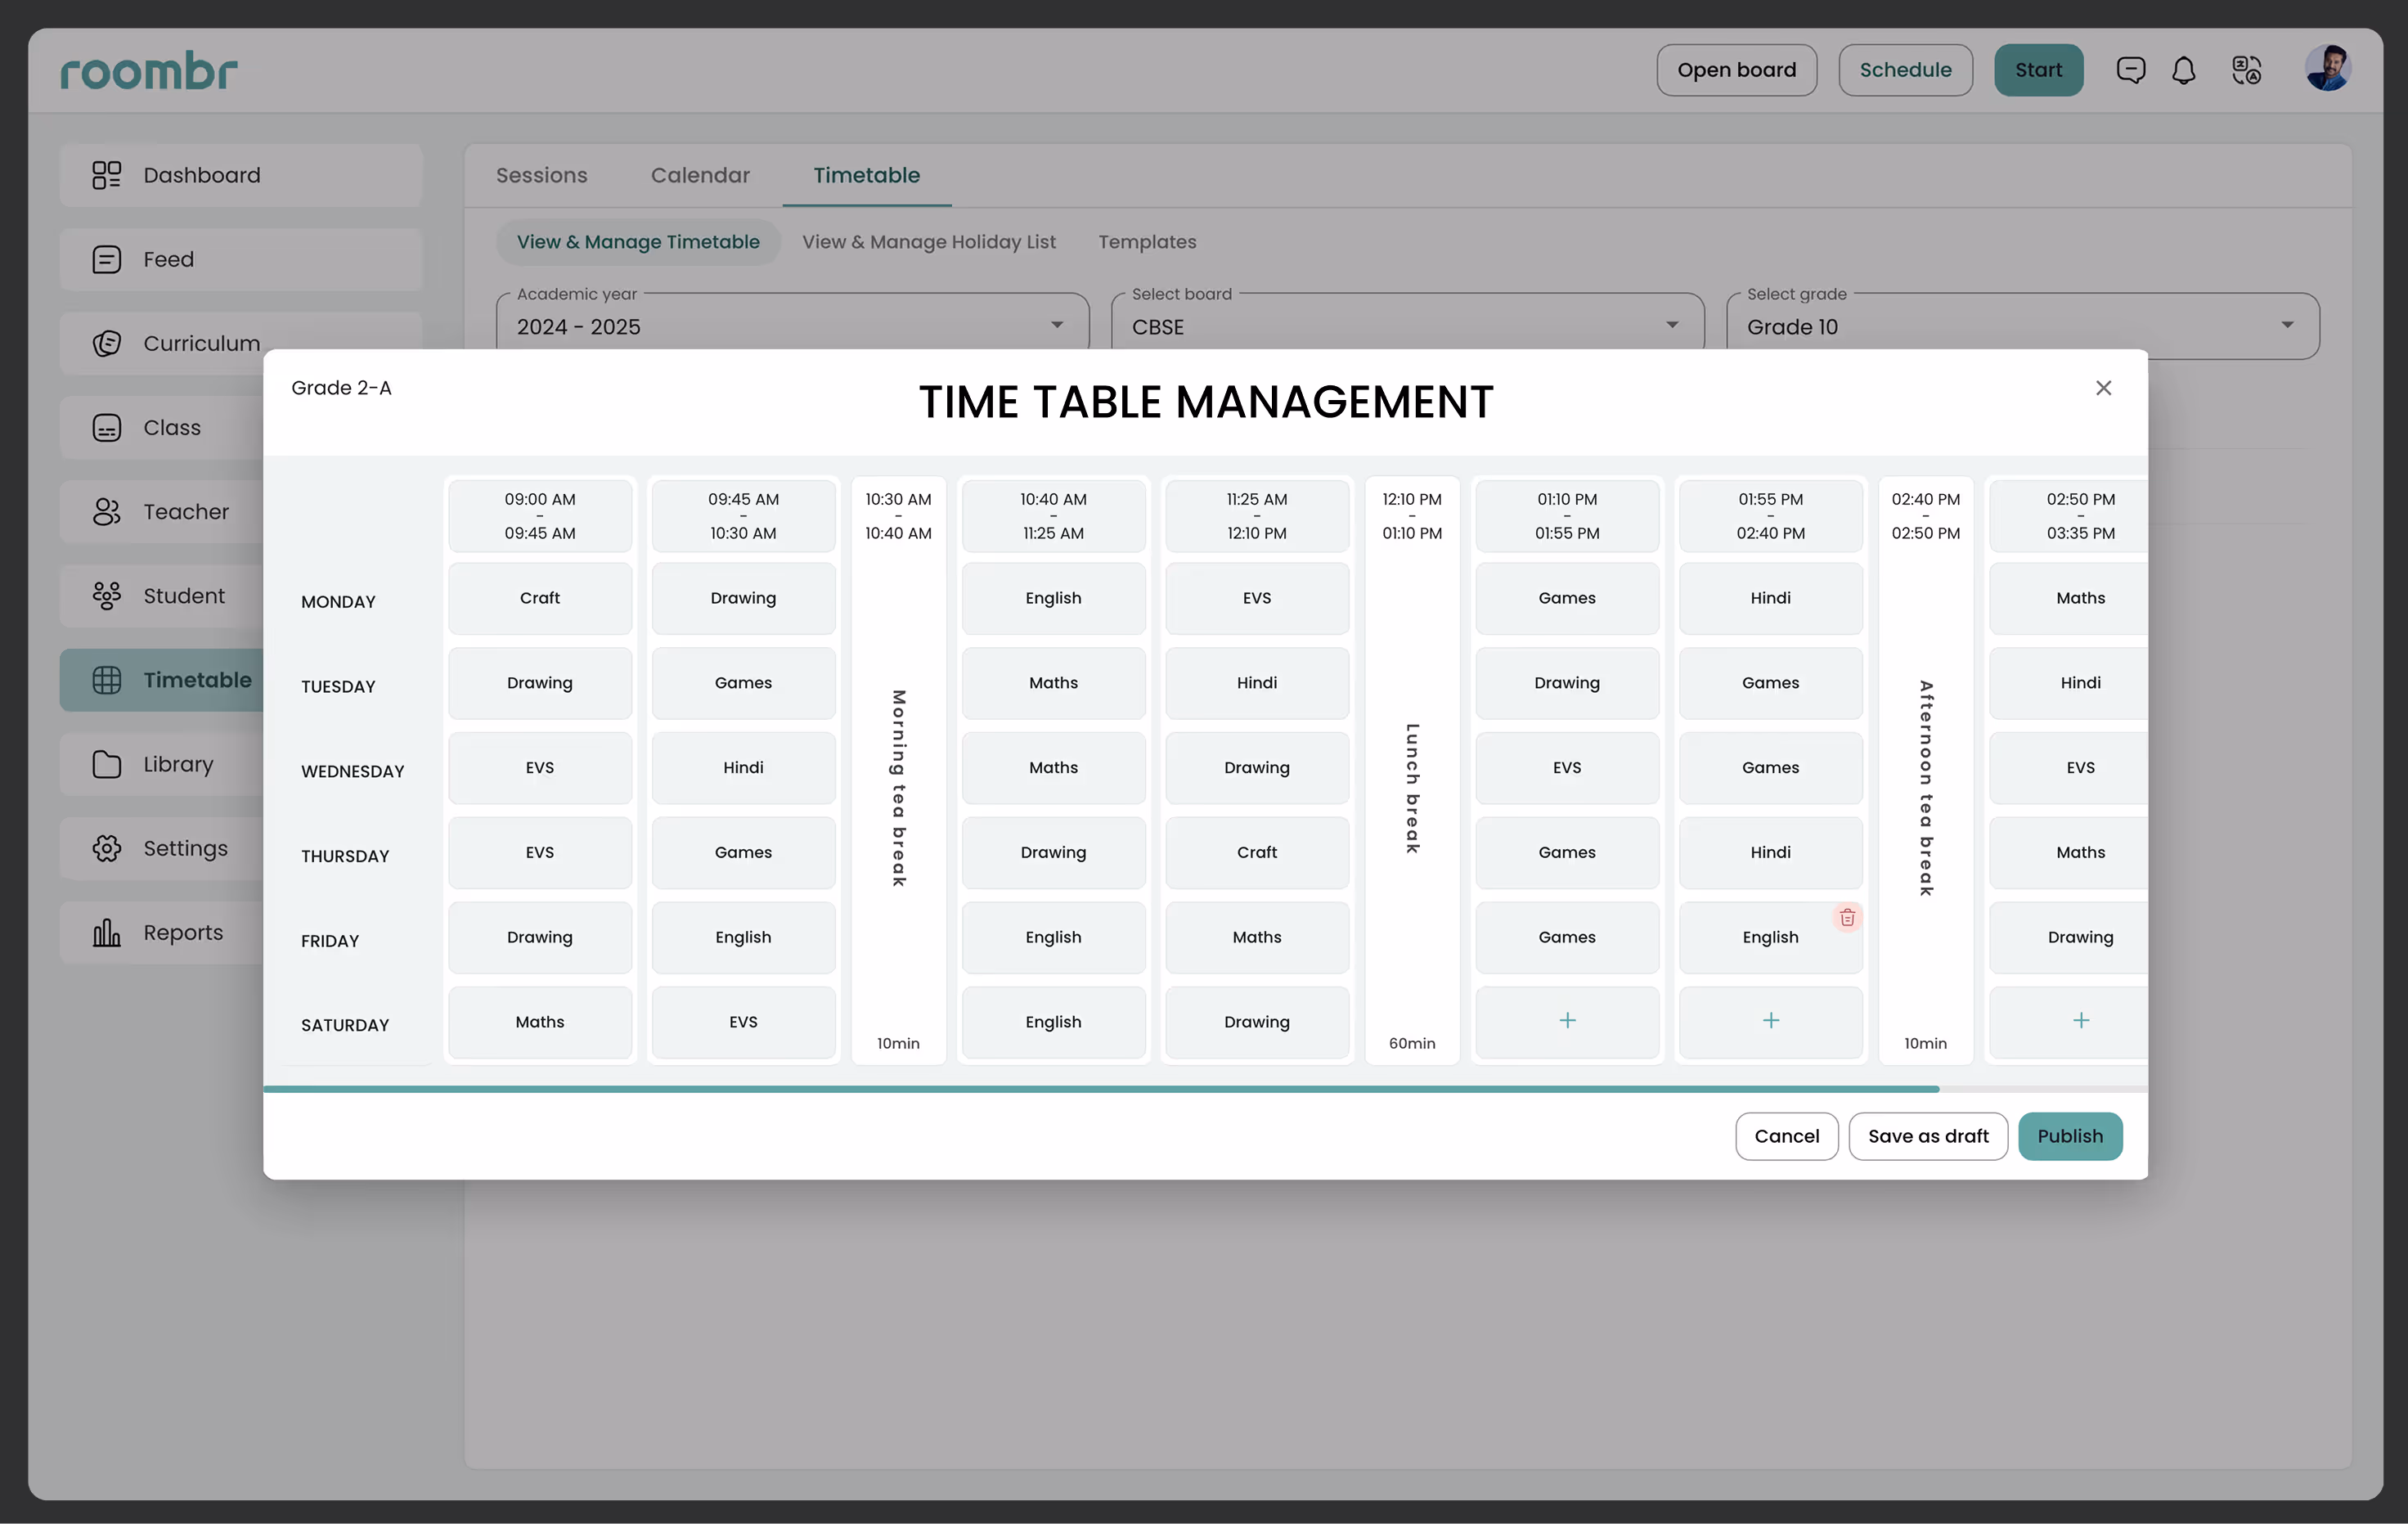This screenshot has width=2408, height=1524.
Task: Open Select grade dropdown
Action: (2286, 326)
